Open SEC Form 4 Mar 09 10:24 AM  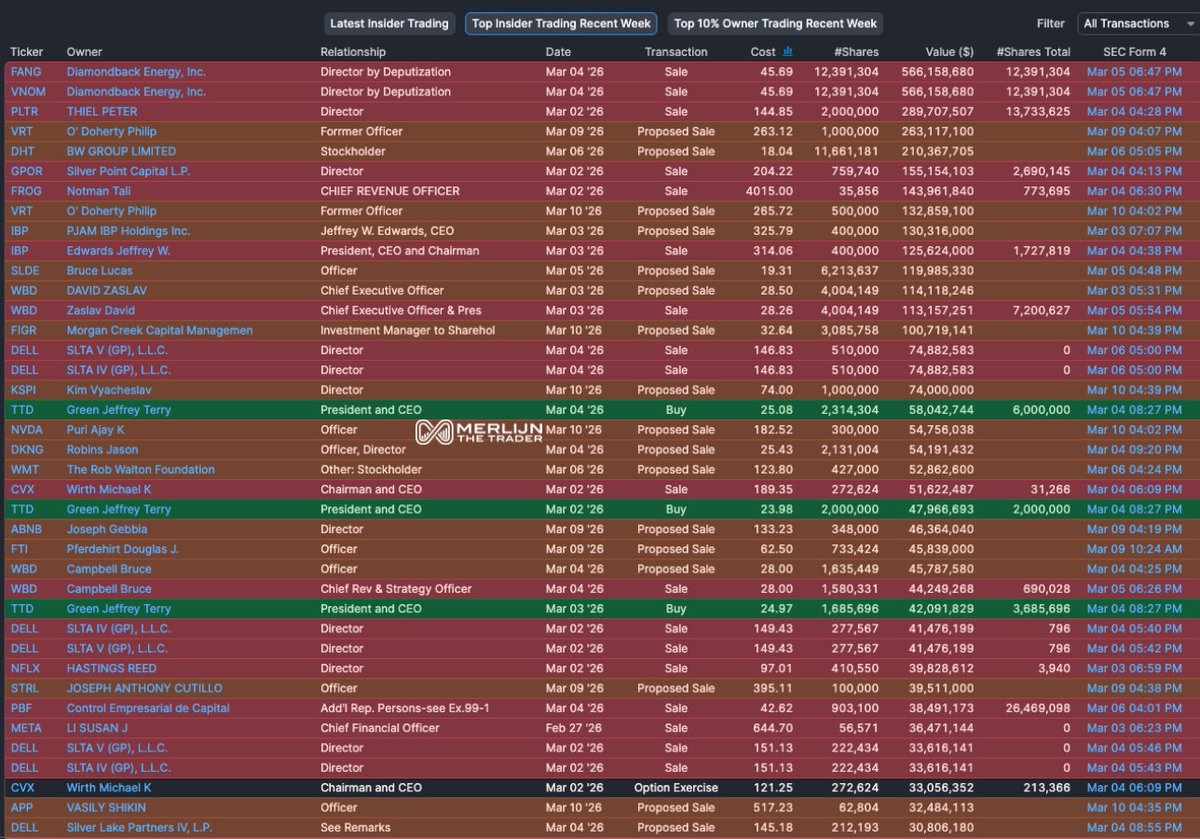click(1135, 549)
